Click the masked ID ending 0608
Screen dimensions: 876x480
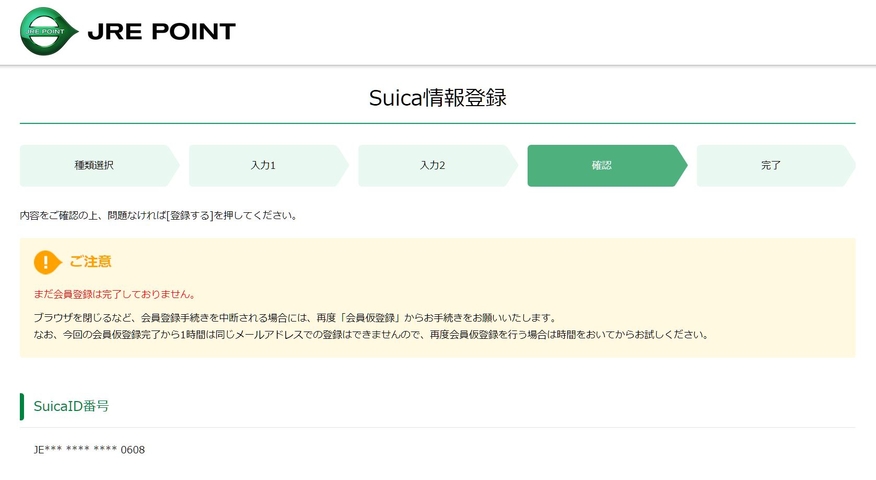click(x=89, y=450)
